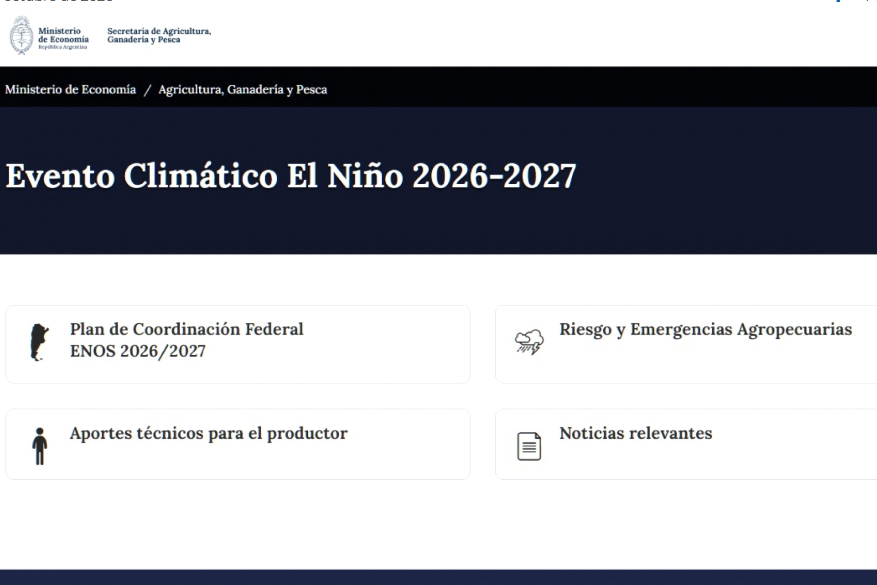Open Agricultura, Ganadería y Pesca breadcrumb
Viewport: 877px width, 585px height.
[243, 89]
